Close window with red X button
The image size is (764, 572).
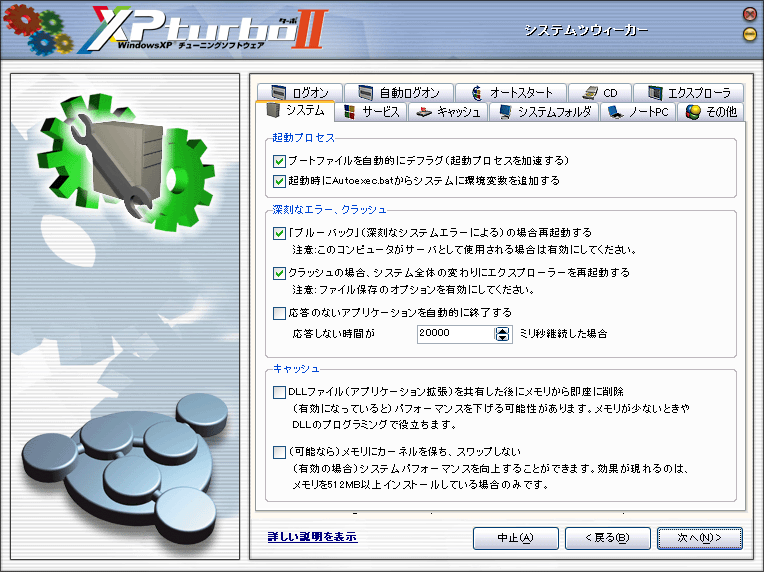click(x=750, y=14)
